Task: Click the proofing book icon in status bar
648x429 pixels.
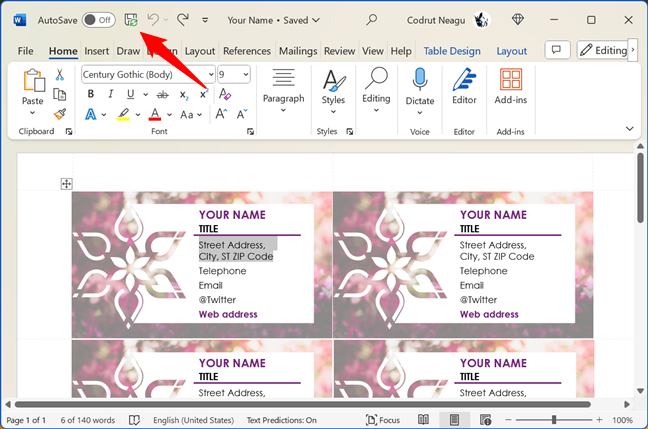Action: pyautogui.click(x=134, y=420)
